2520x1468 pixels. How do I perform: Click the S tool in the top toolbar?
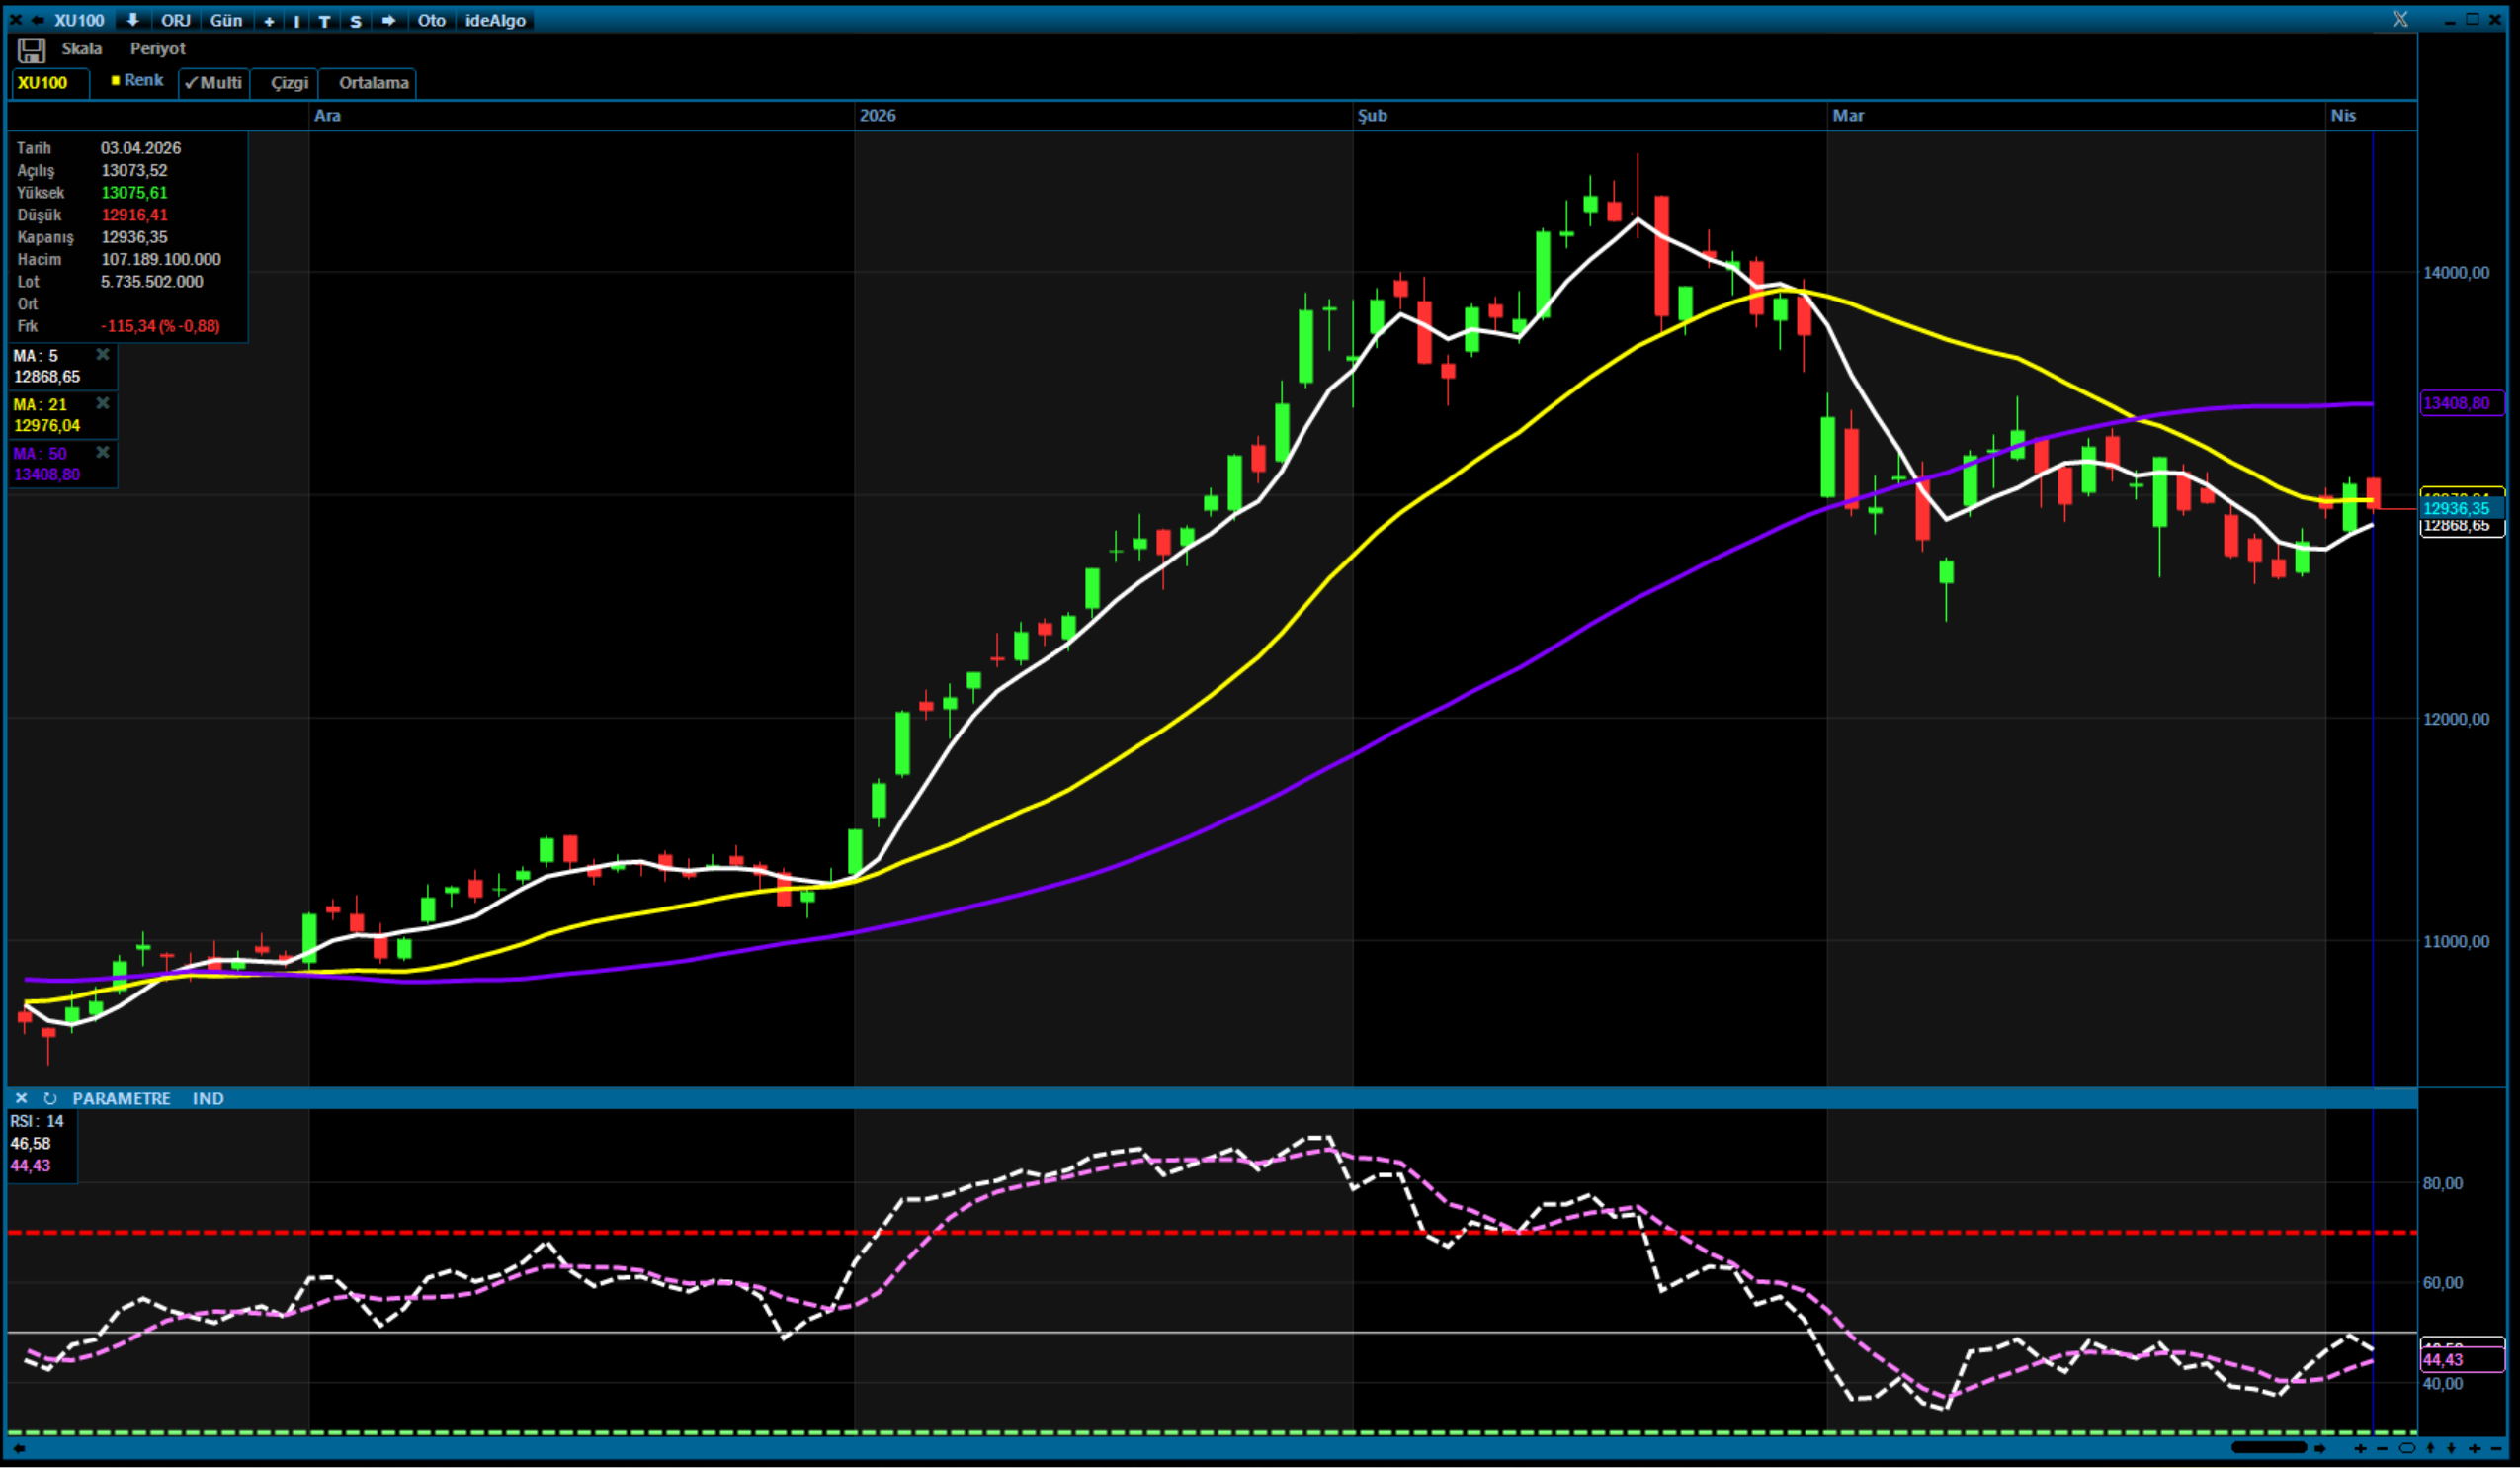(x=355, y=20)
